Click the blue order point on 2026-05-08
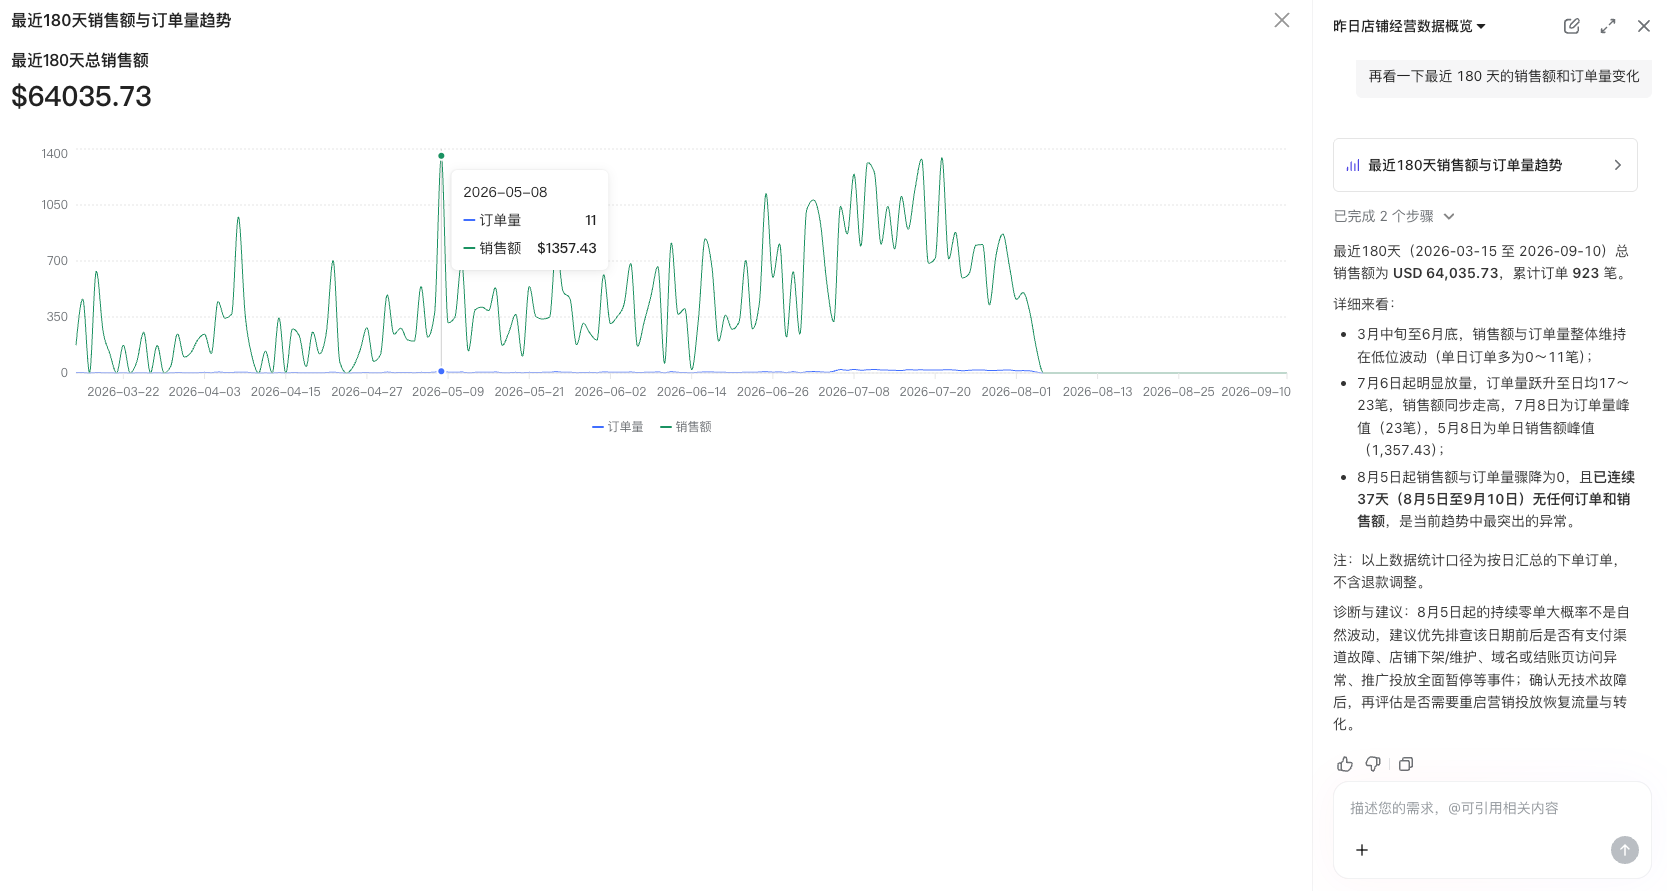The image size is (1667, 891). tap(441, 371)
